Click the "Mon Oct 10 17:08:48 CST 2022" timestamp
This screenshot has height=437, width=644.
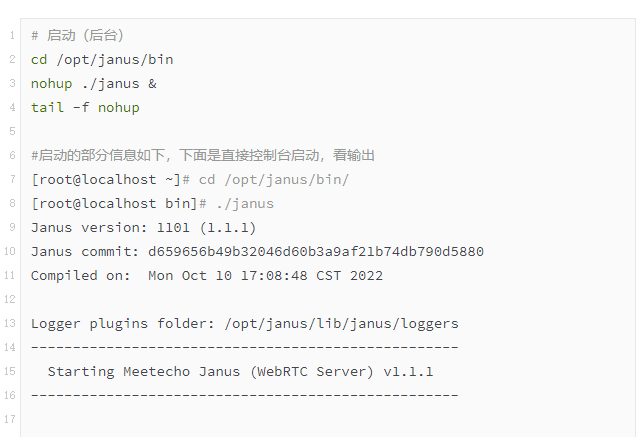265,276
